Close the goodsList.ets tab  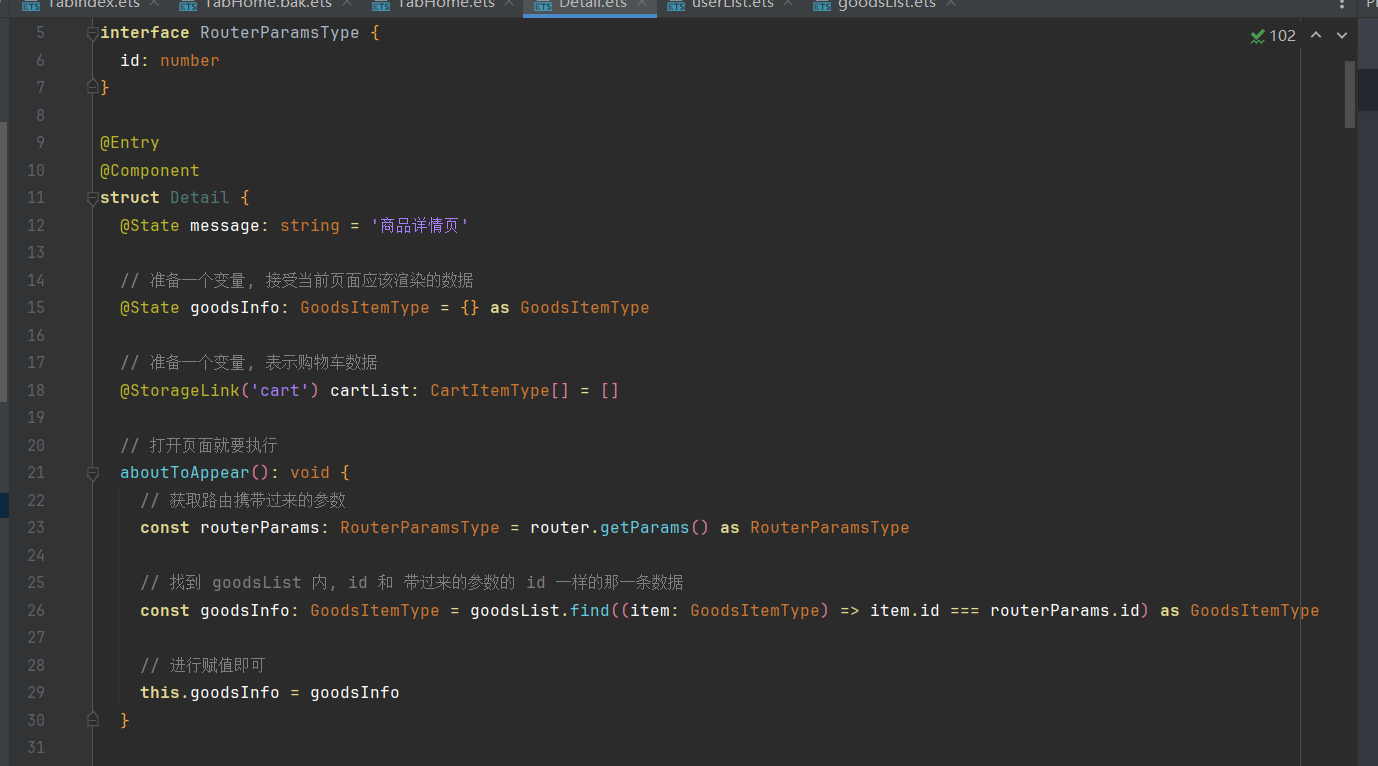coord(950,4)
